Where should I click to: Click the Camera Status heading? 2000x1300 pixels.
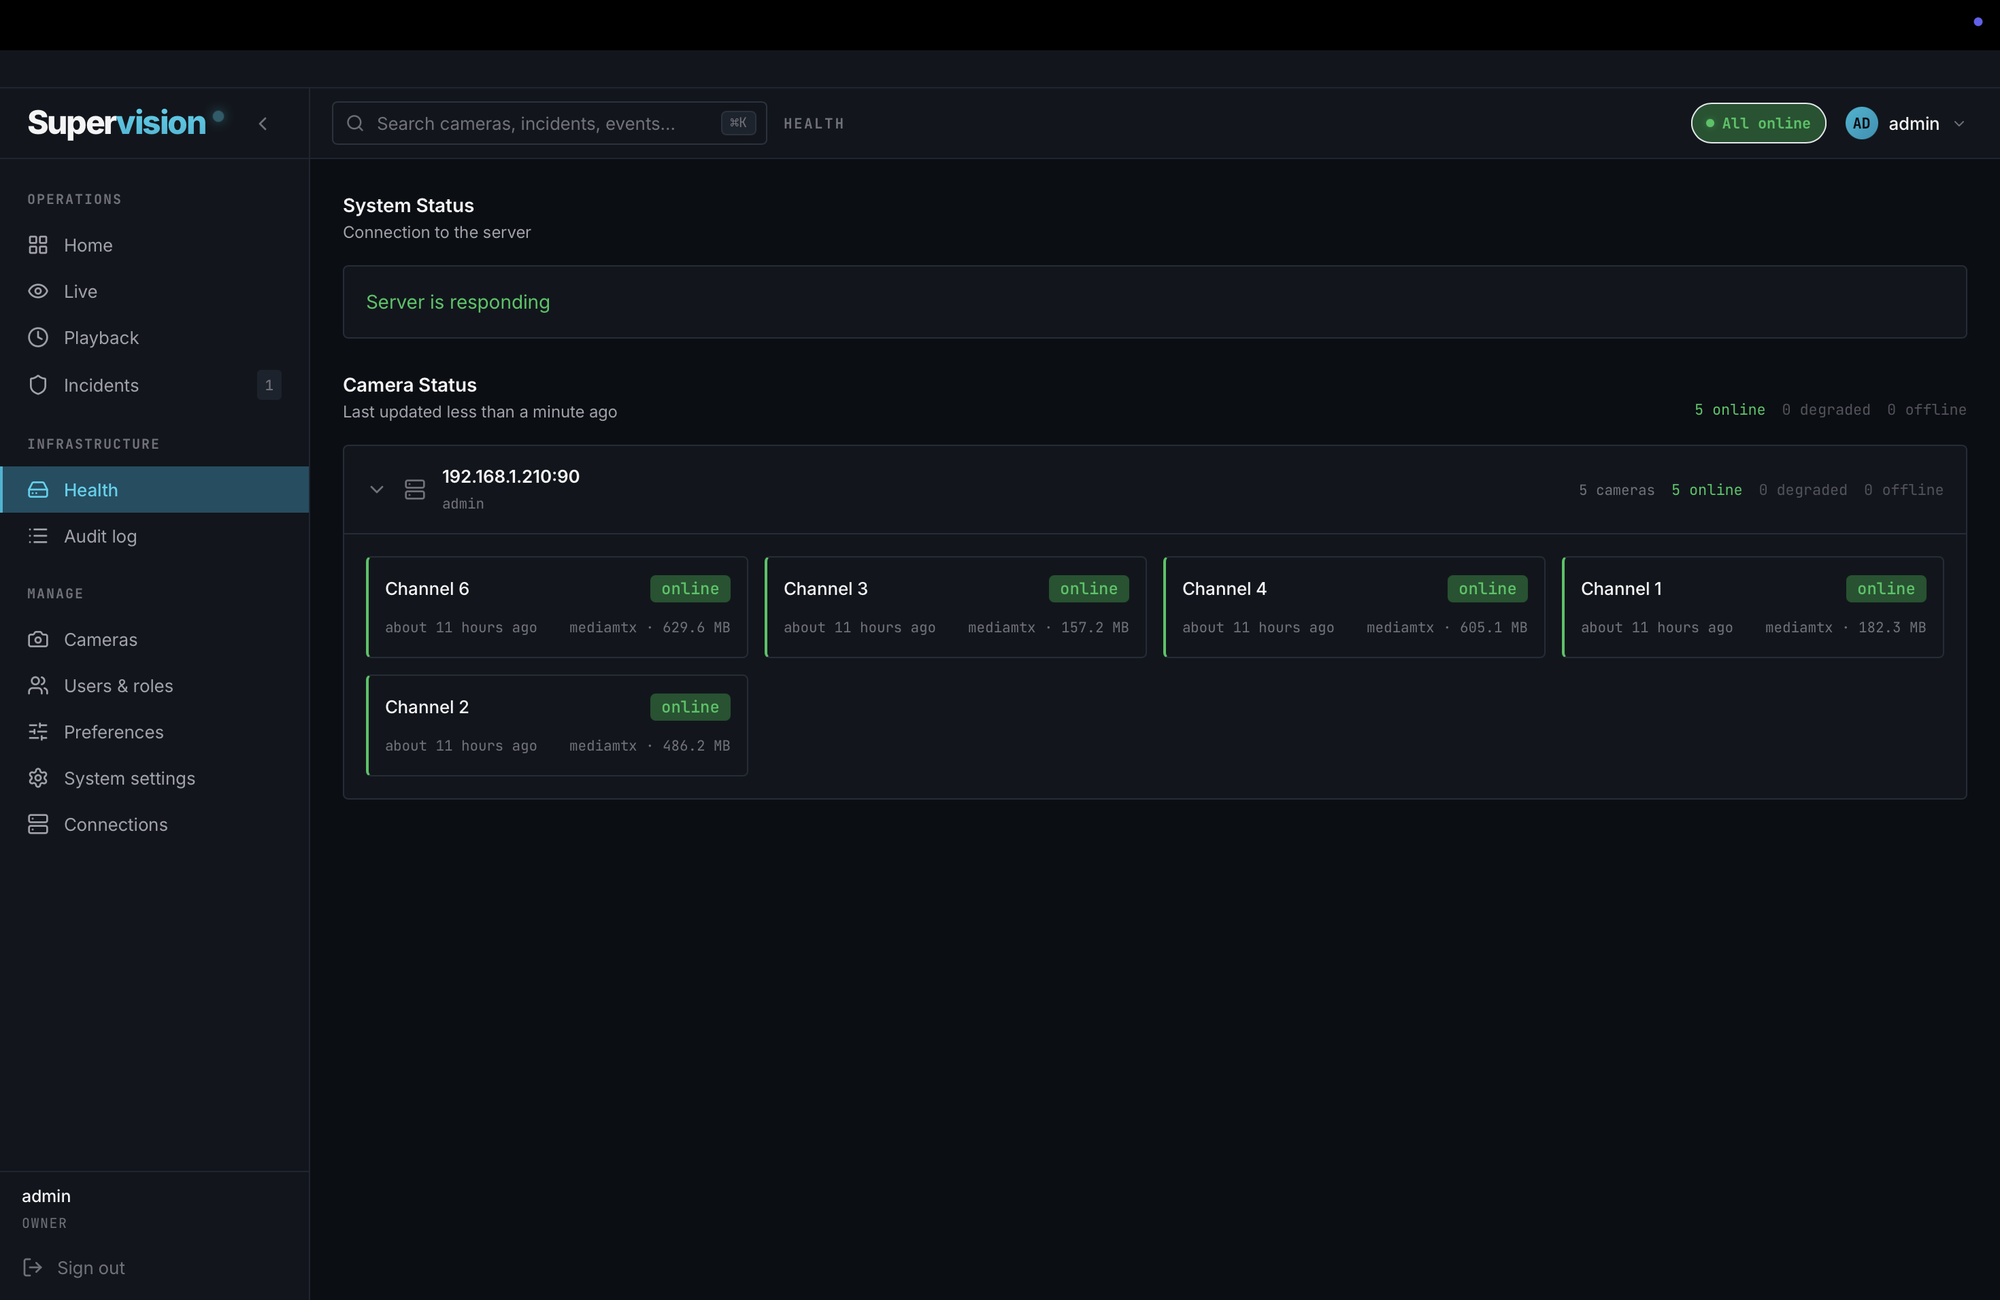(x=410, y=385)
